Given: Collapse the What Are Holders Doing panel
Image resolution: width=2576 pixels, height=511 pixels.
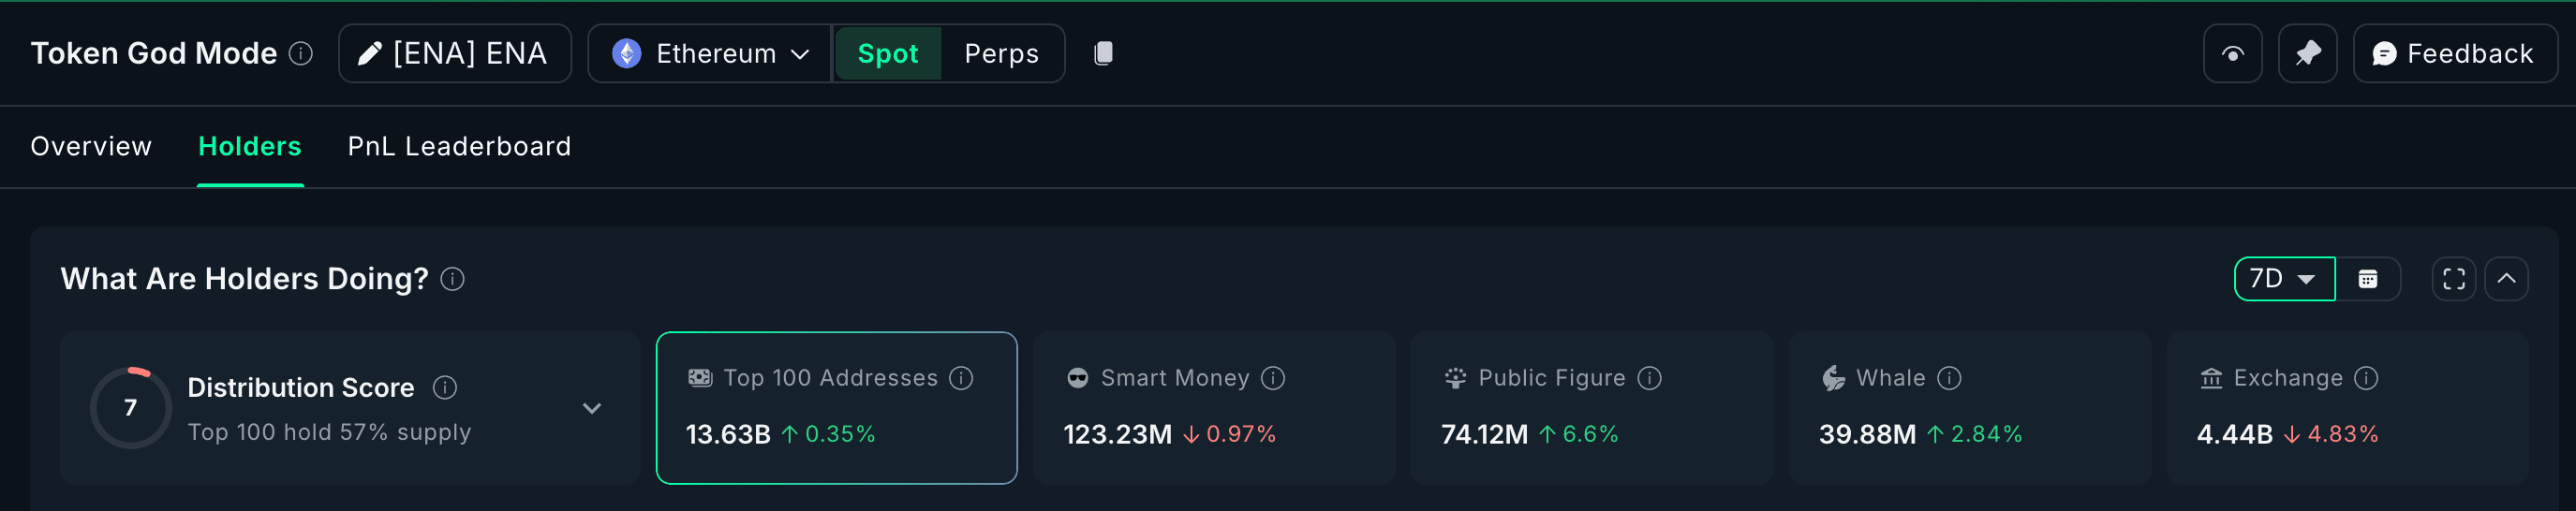Looking at the screenshot, I should 2506,279.
